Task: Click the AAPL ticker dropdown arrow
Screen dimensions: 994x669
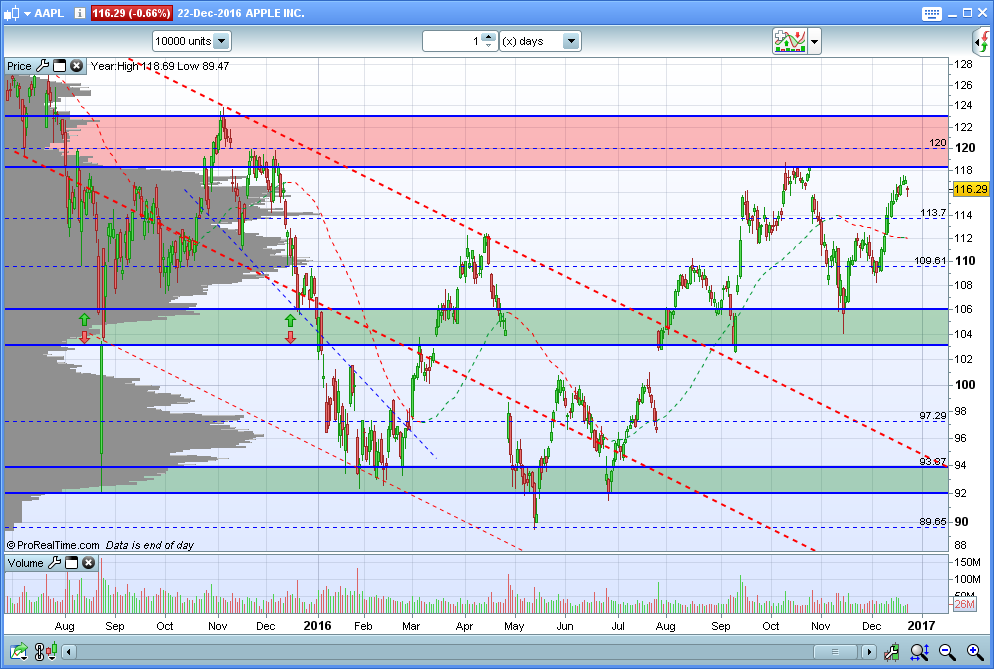Action: click(27, 13)
